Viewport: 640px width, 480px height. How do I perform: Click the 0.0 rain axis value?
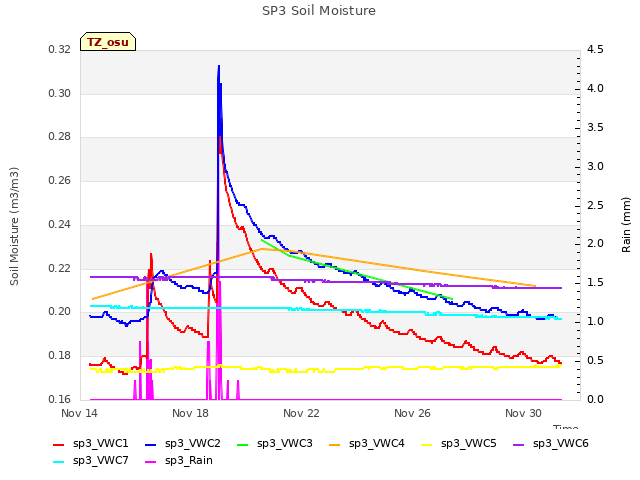[595, 399]
